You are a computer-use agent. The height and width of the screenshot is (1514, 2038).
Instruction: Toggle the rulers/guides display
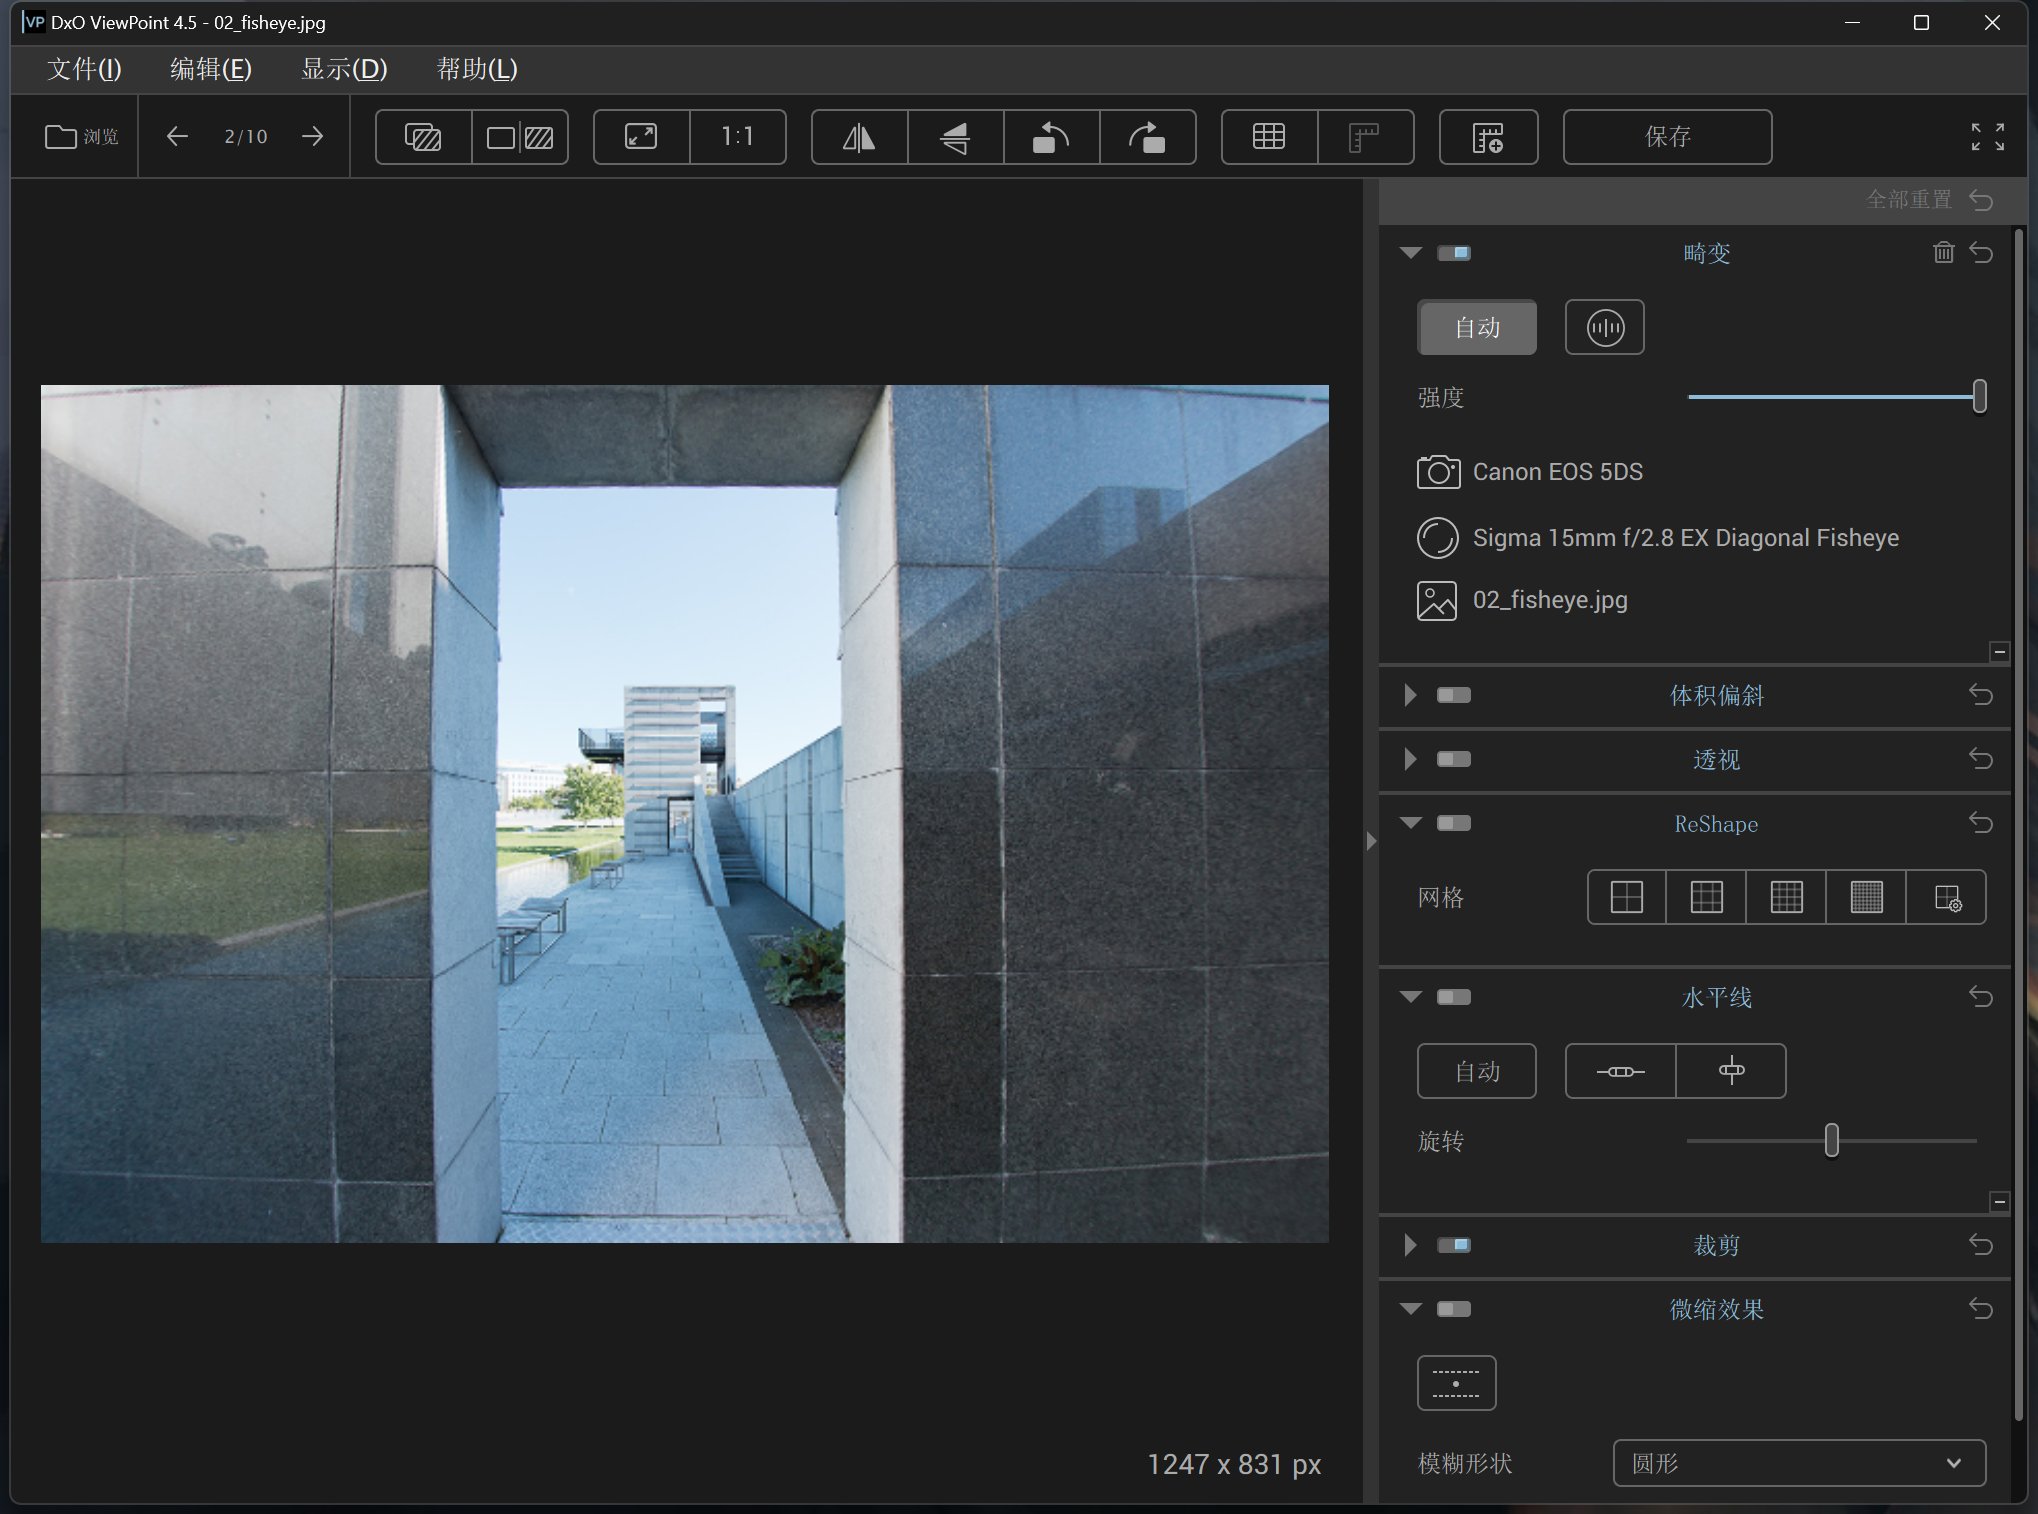(1365, 137)
